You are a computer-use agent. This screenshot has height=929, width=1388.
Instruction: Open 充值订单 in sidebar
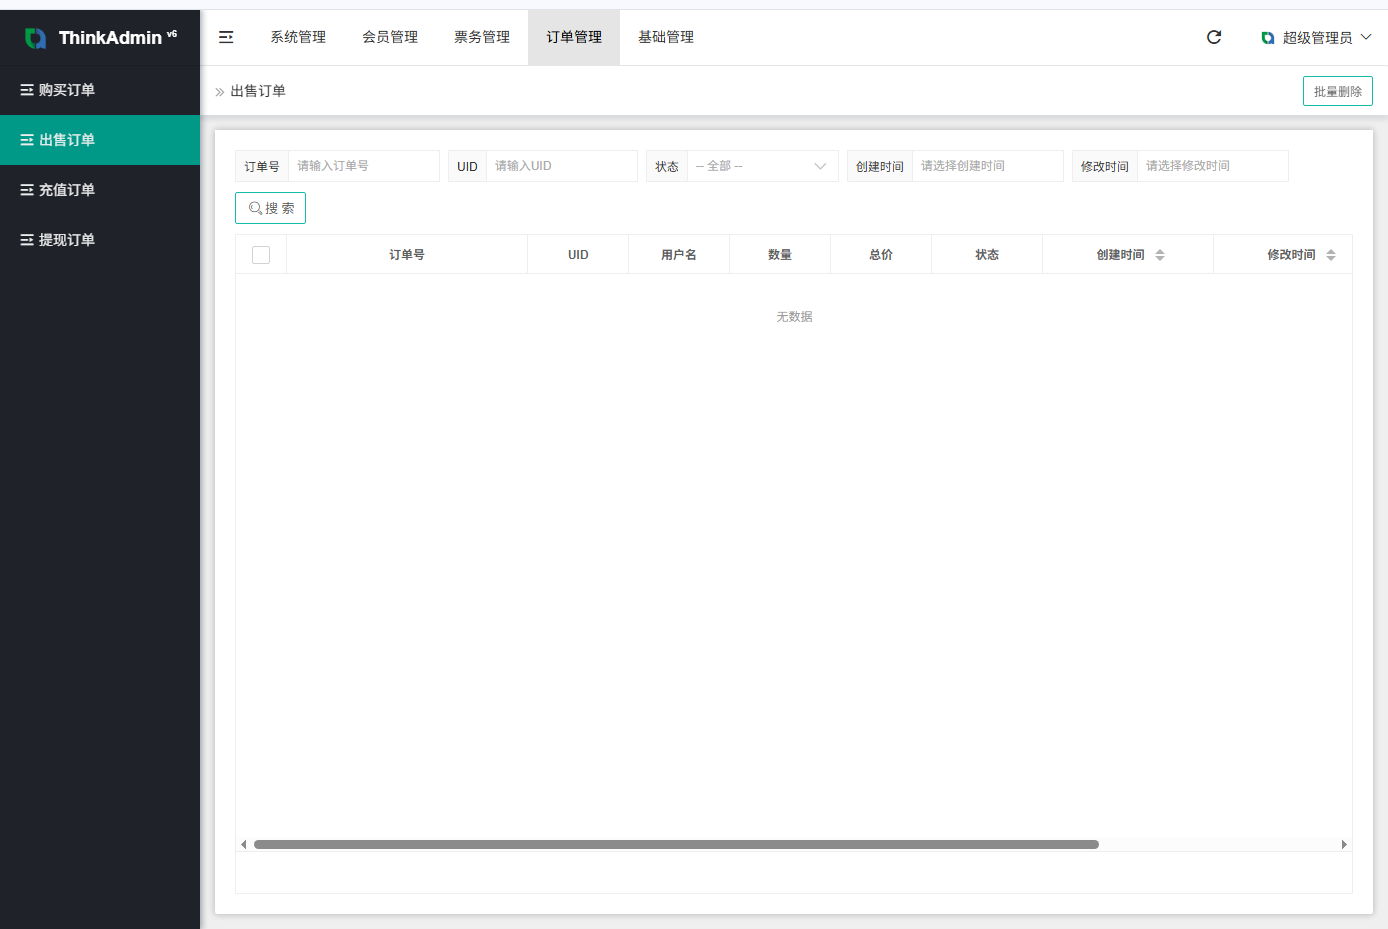click(100, 190)
